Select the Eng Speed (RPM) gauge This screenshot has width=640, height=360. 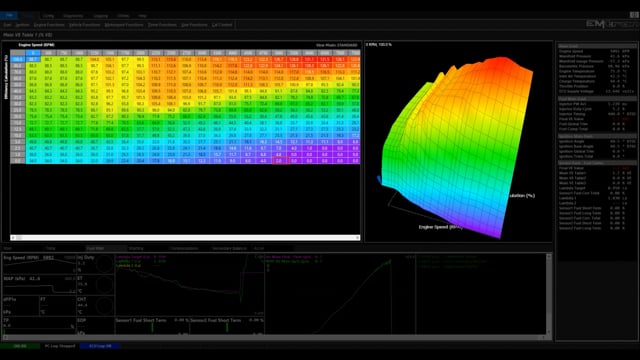(x=39, y=264)
